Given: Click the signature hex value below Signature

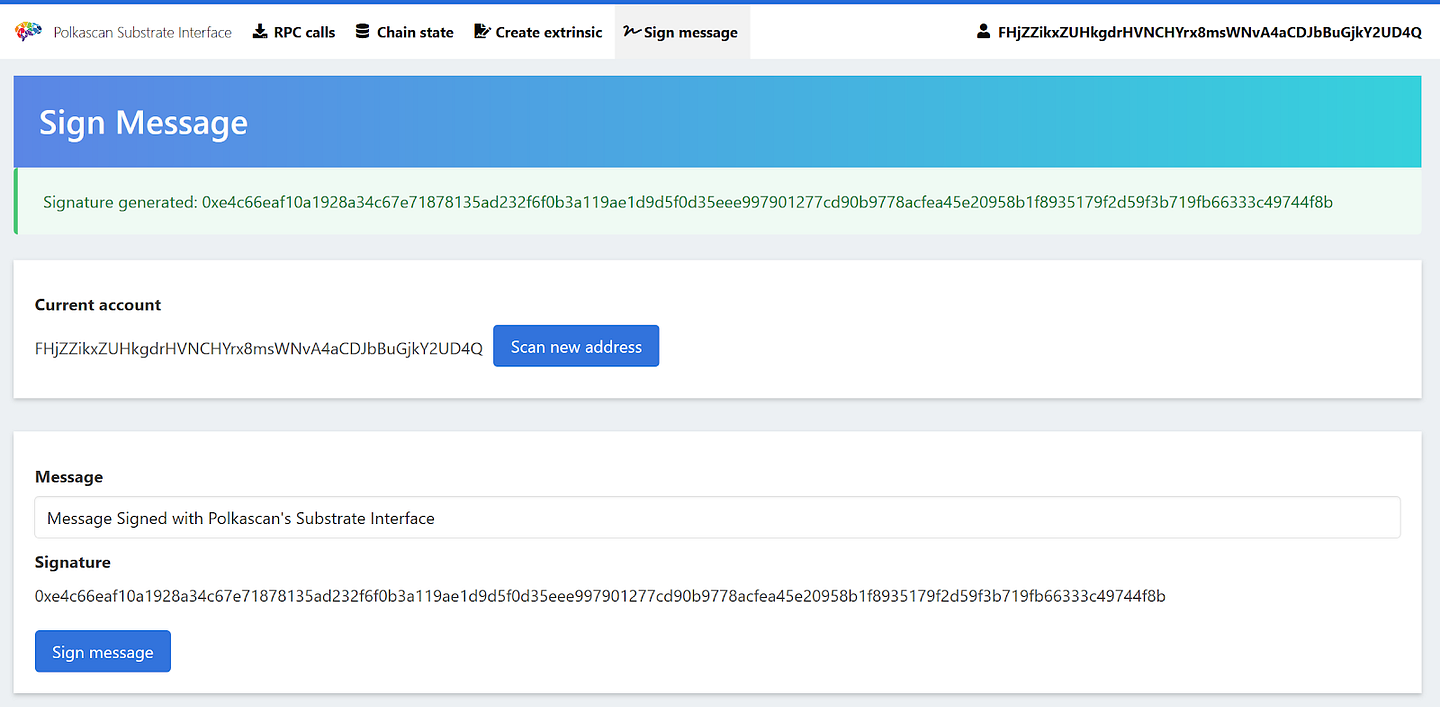Looking at the screenshot, I should tap(600, 596).
